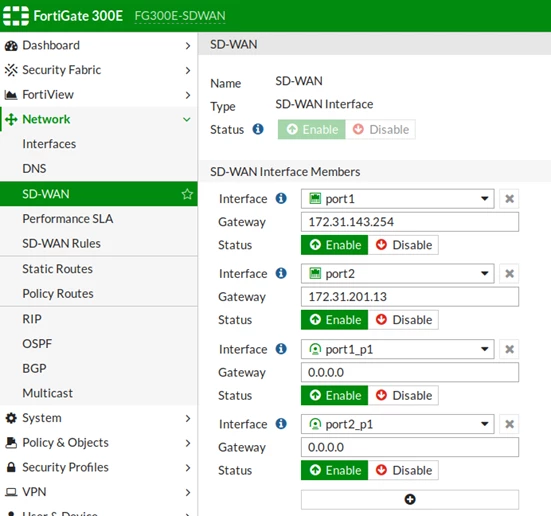Expand the Dashboard menu
551x516 pixels.
pyautogui.click(x=98, y=45)
